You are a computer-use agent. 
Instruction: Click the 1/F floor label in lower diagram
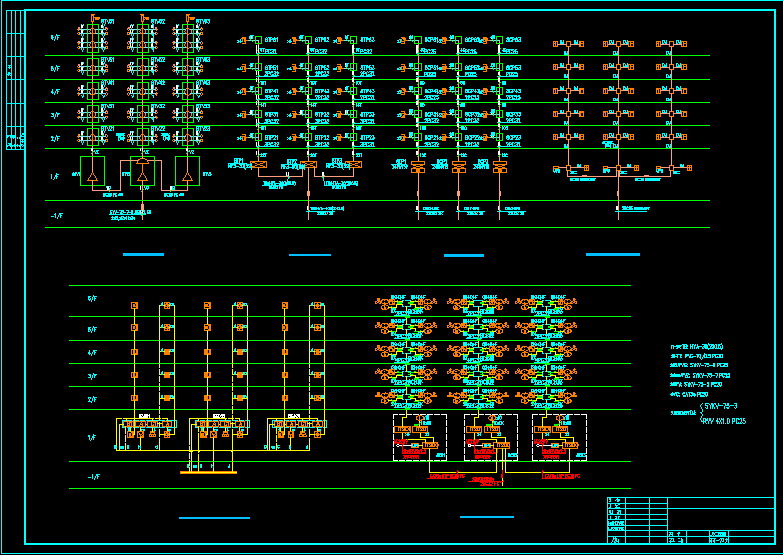(92, 438)
